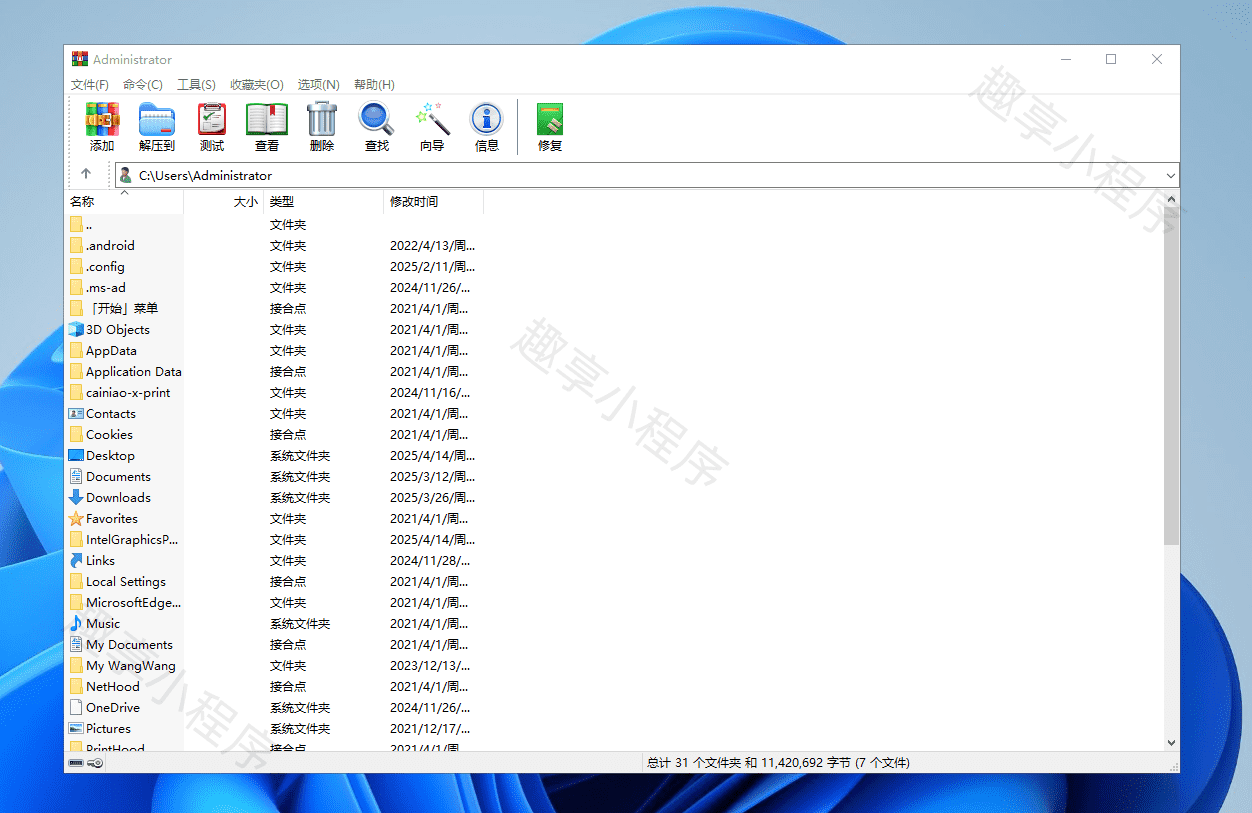This screenshot has height=813, width=1252.
Task: Click the 解压到 (Extract to) toolbar icon
Action: pyautogui.click(x=157, y=119)
